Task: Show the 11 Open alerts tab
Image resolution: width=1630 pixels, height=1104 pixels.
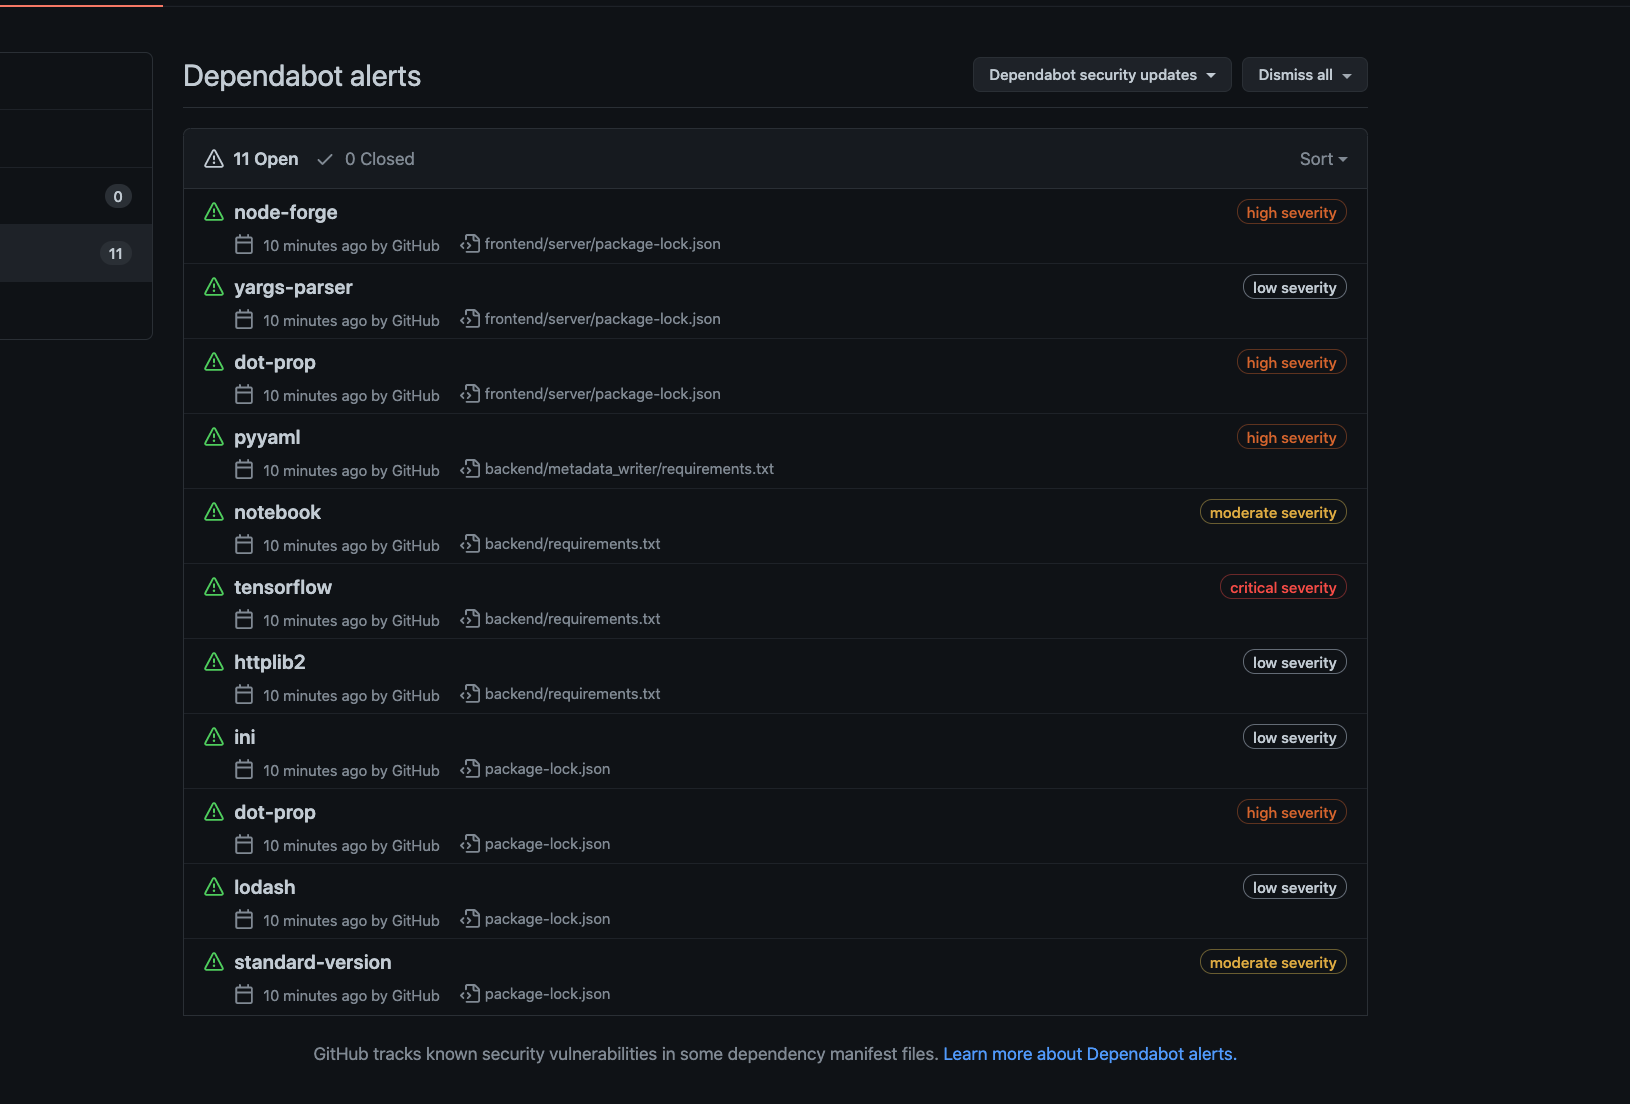Action: (x=251, y=159)
